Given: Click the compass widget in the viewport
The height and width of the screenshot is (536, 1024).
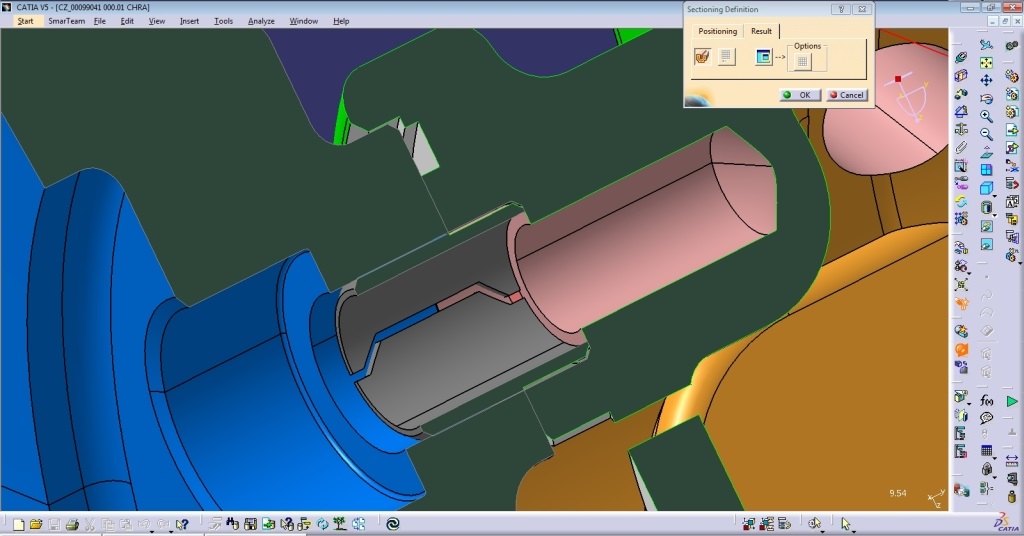Looking at the screenshot, I should [912, 98].
